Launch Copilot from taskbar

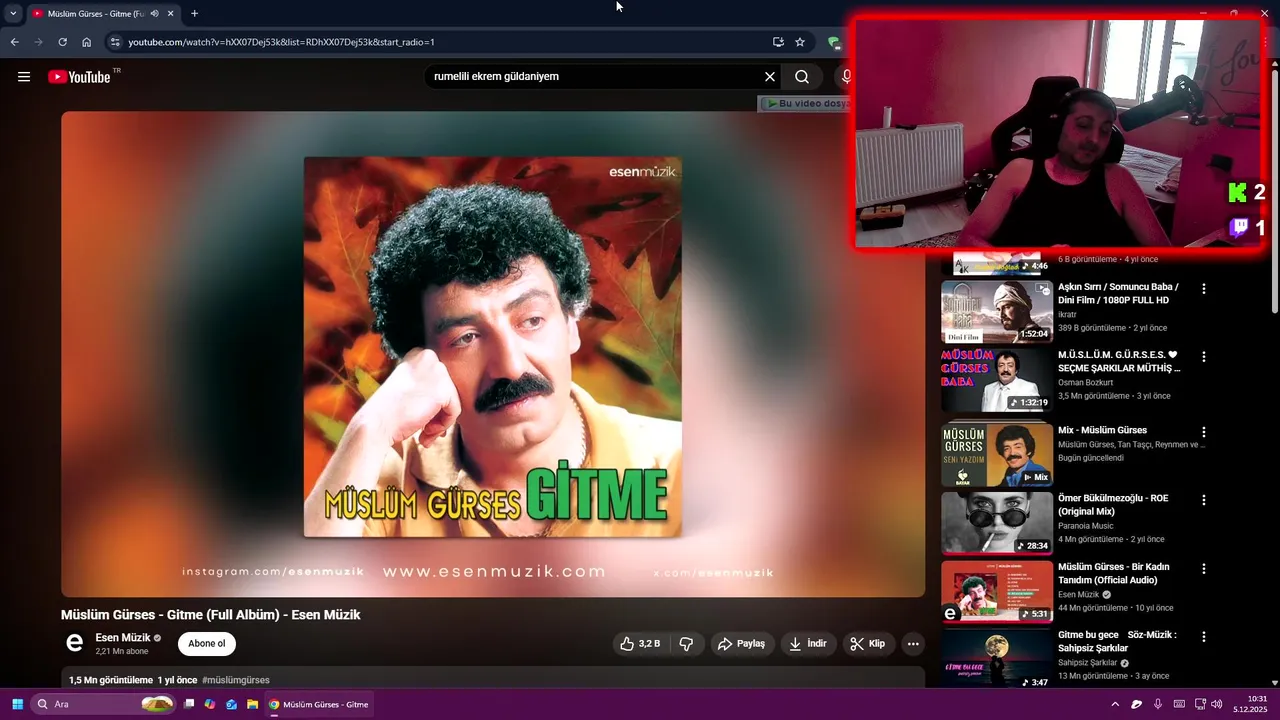[210, 704]
